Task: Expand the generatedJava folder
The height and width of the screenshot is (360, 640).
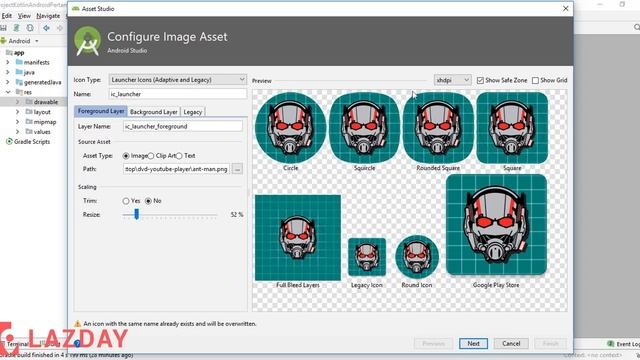Action: (8, 82)
